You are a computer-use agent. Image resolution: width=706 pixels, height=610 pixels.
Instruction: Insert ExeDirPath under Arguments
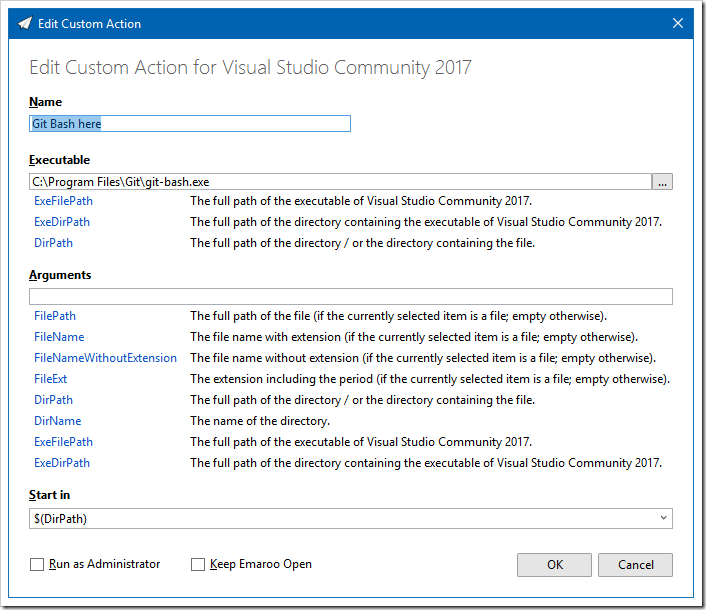[x=62, y=463]
